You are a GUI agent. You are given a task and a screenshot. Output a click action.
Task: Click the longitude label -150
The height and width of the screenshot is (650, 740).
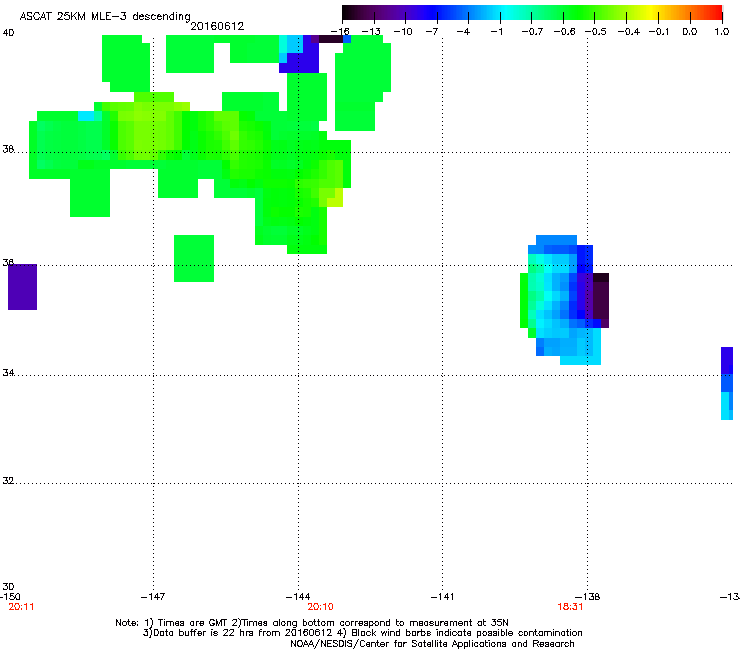(x=10, y=597)
